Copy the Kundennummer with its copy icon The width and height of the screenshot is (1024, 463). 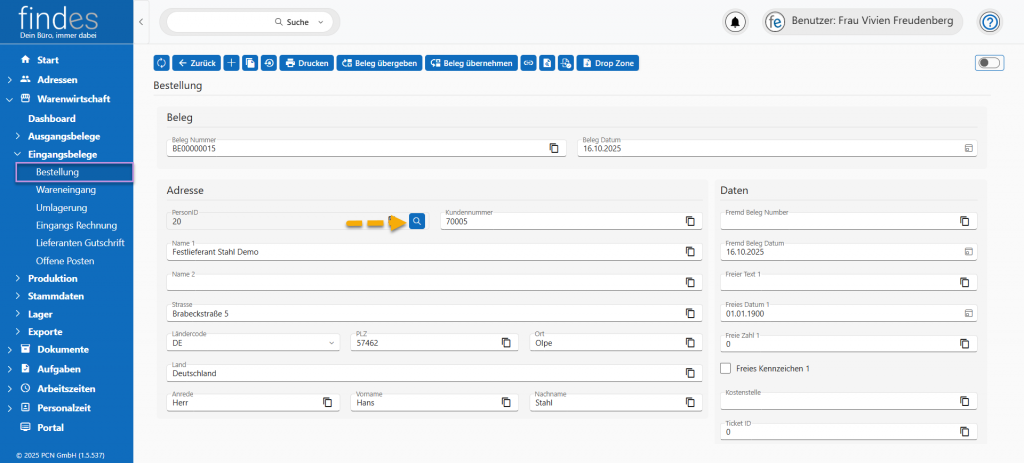pyautogui.click(x=689, y=222)
